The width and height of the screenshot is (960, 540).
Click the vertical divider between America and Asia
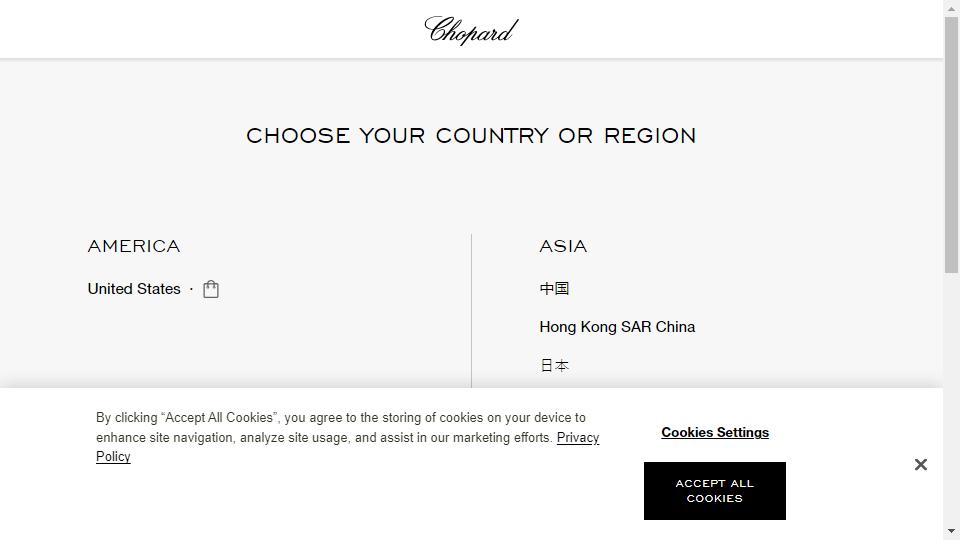click(x=471, y=310)
